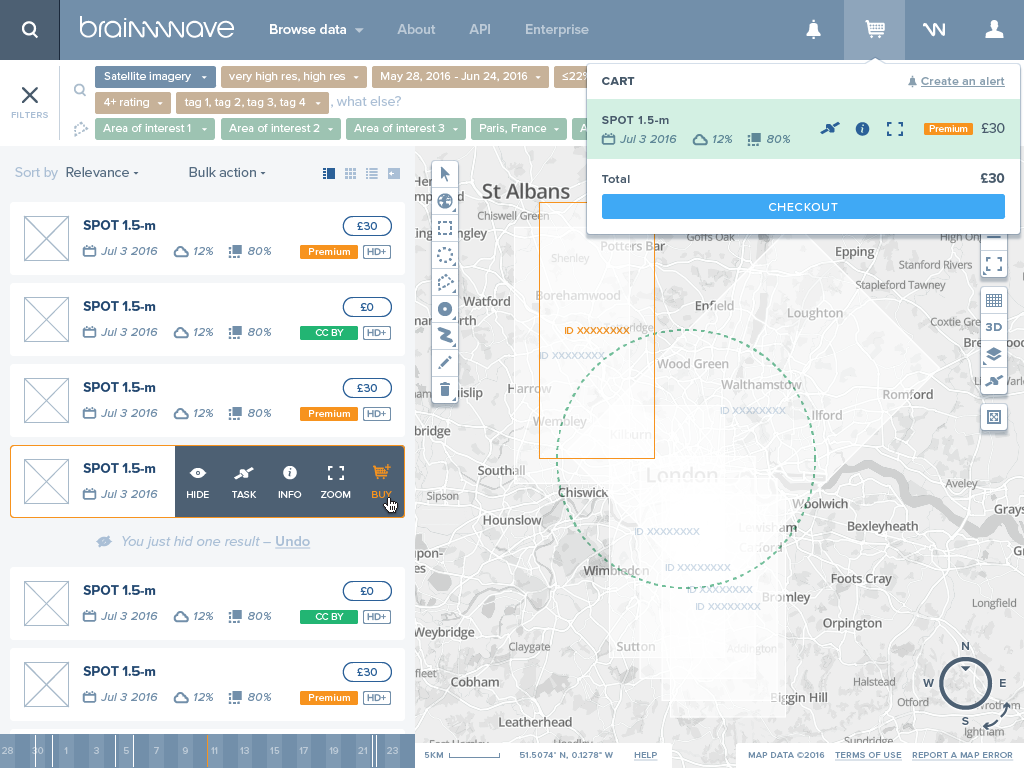Click timeline day 21 marker

pos(362,751)
